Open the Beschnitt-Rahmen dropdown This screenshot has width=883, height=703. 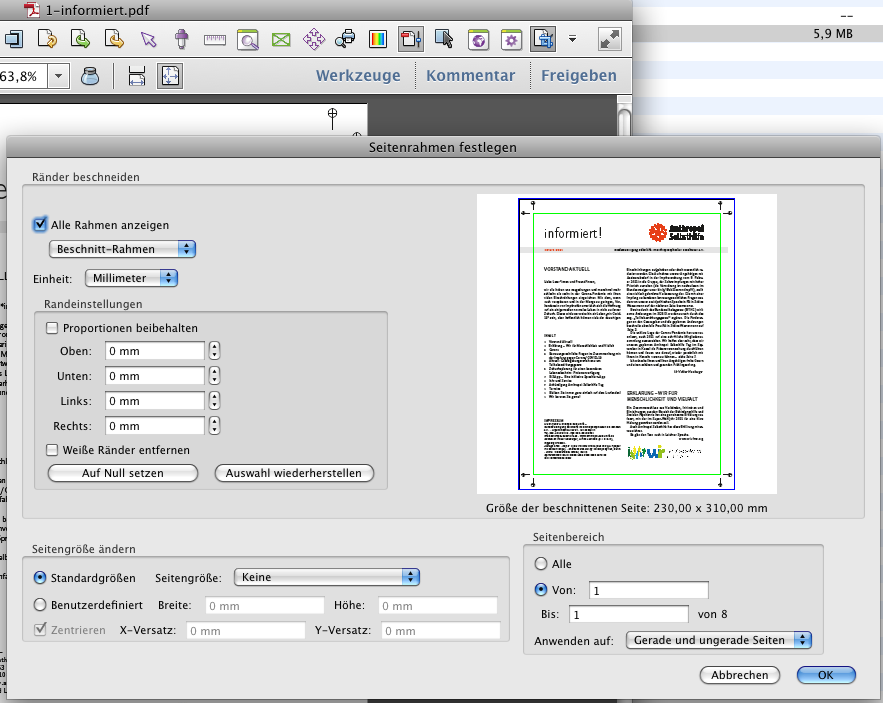pyautogui.click(x=122, y=249)
